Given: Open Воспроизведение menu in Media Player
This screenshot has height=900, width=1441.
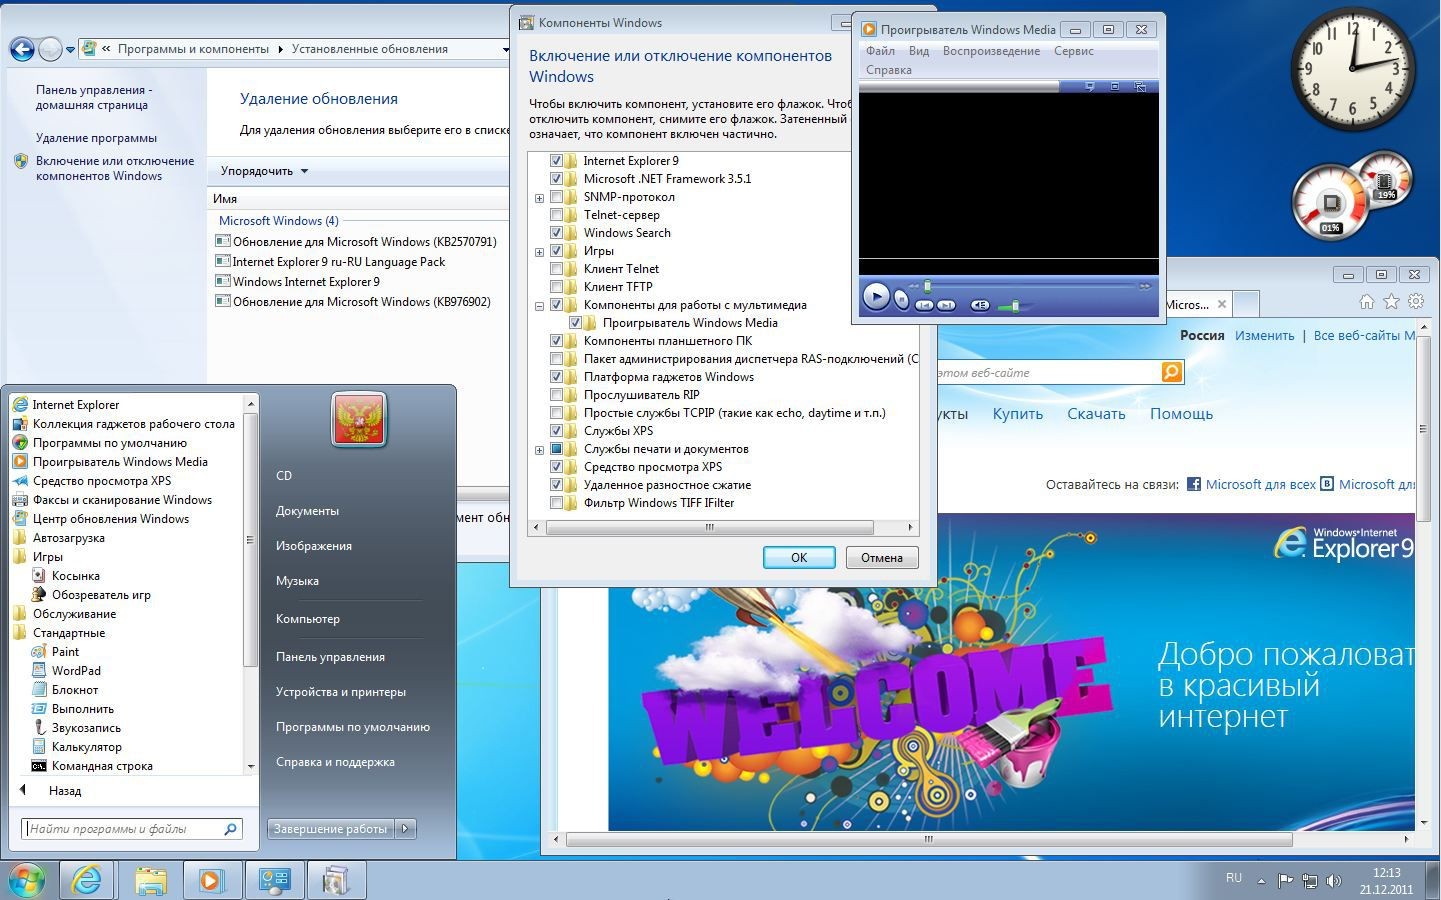Looking at the screenshot, I should 991,50.
